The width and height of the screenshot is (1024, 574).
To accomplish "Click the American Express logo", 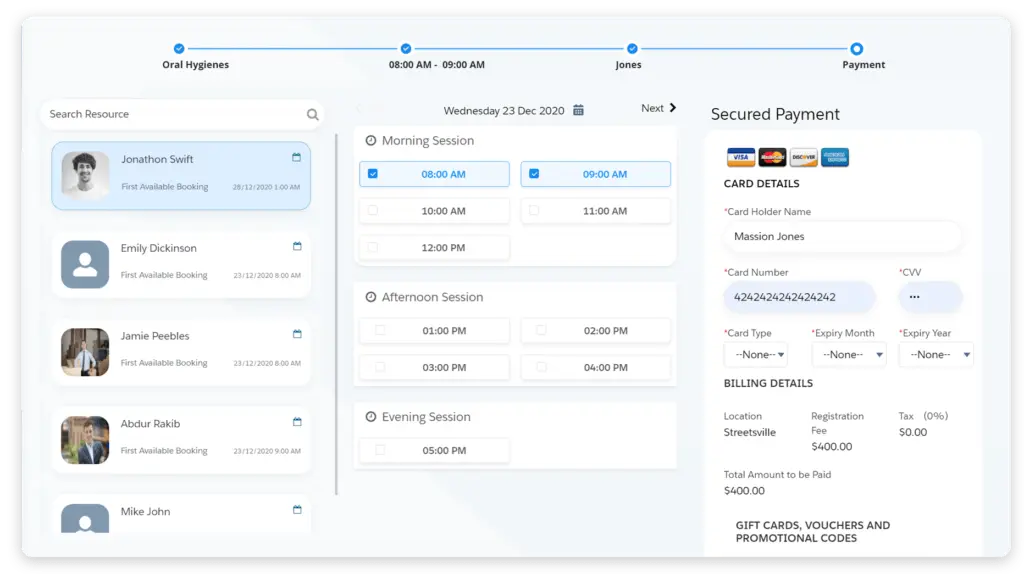I will point(835,157).
